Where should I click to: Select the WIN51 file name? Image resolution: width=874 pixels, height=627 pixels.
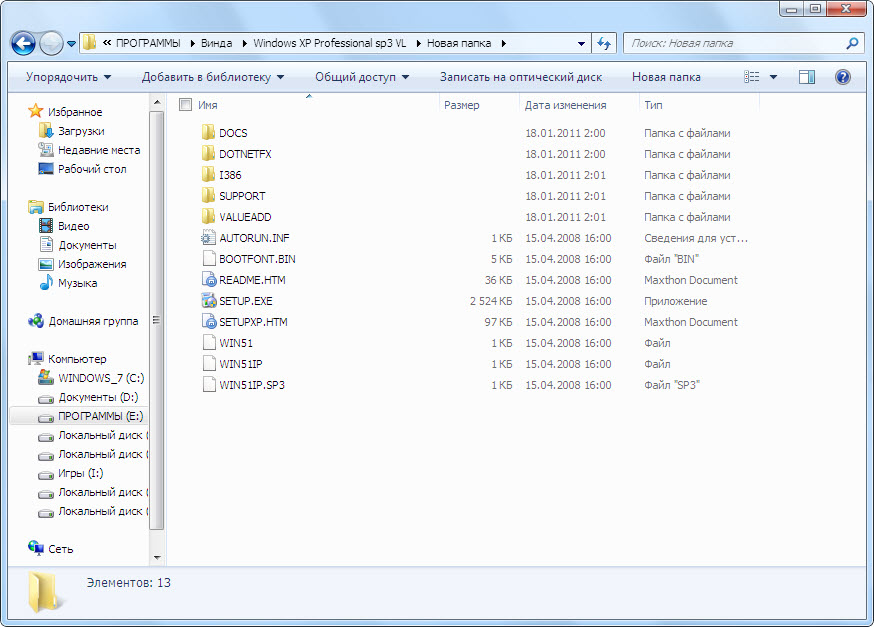pos(236,343)
